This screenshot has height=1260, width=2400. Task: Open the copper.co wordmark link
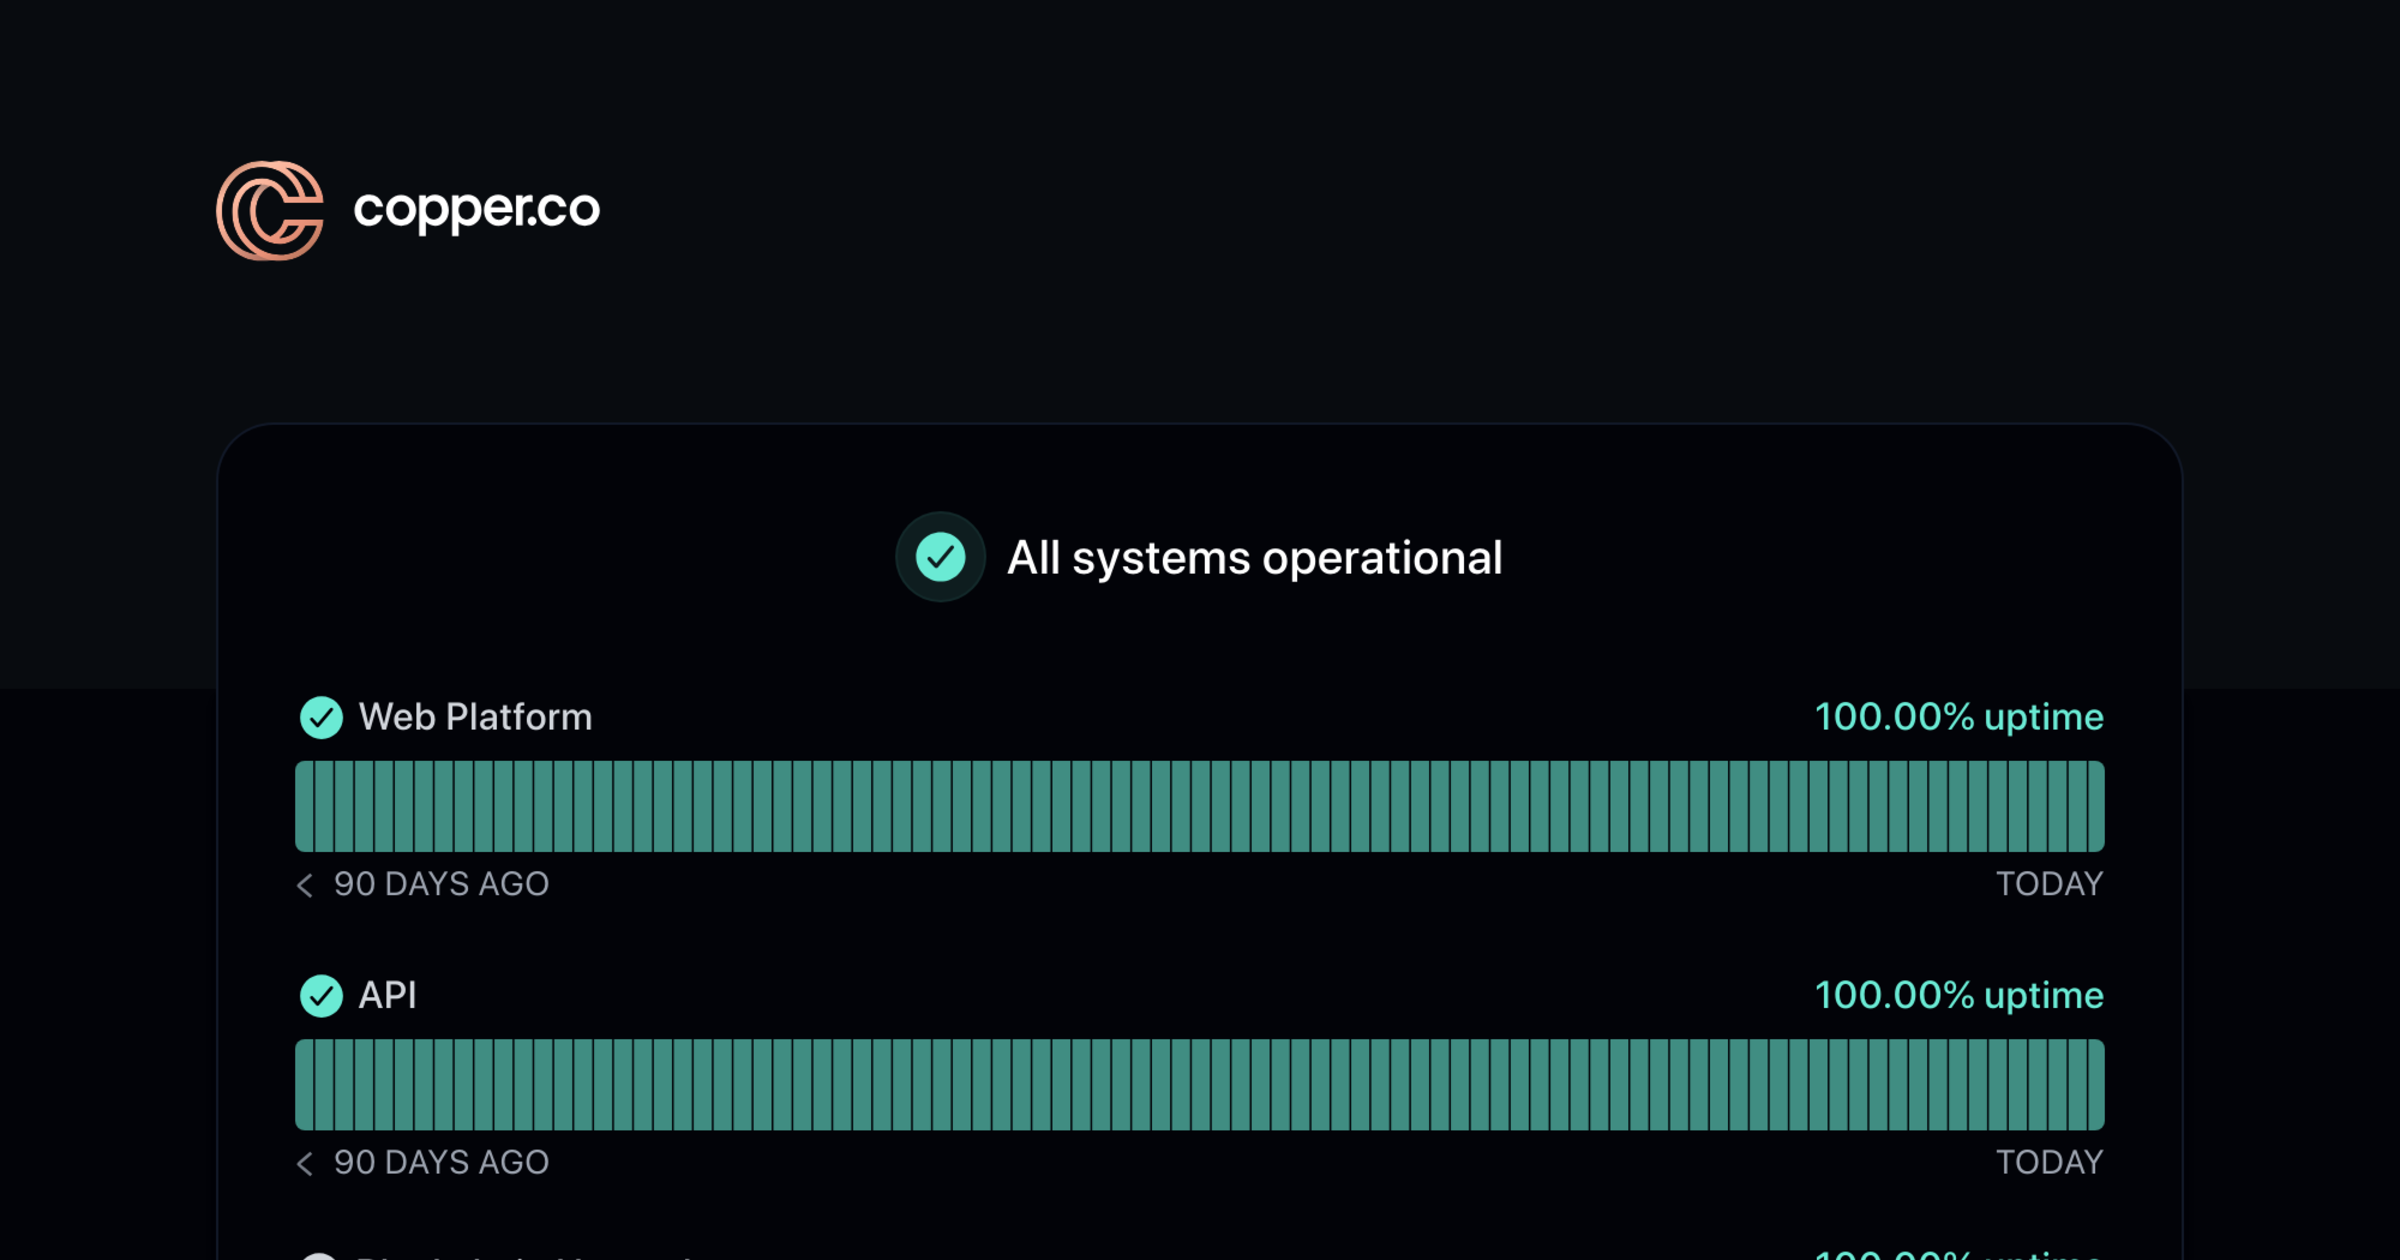[477, 210]
